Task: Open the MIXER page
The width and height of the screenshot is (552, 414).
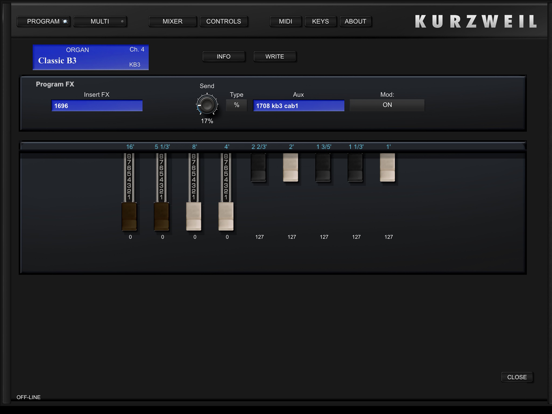Action: point(172,21)
